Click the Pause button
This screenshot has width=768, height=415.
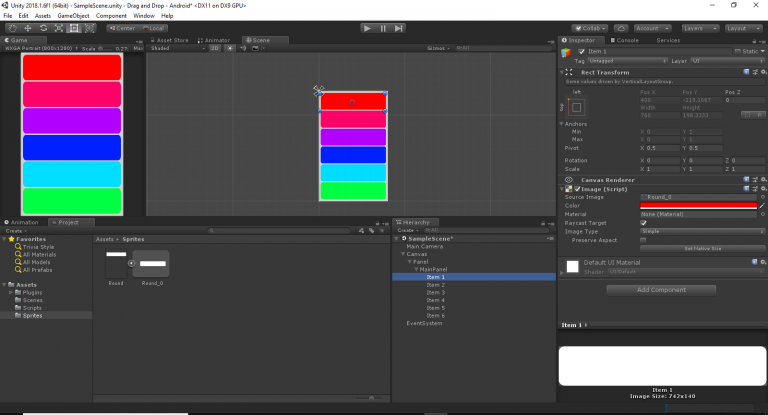[383, 28]
